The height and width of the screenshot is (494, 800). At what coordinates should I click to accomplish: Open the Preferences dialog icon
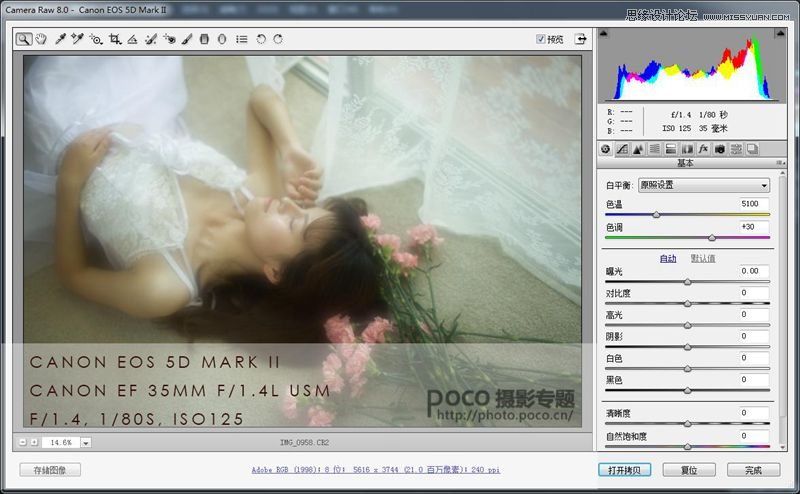242,39
